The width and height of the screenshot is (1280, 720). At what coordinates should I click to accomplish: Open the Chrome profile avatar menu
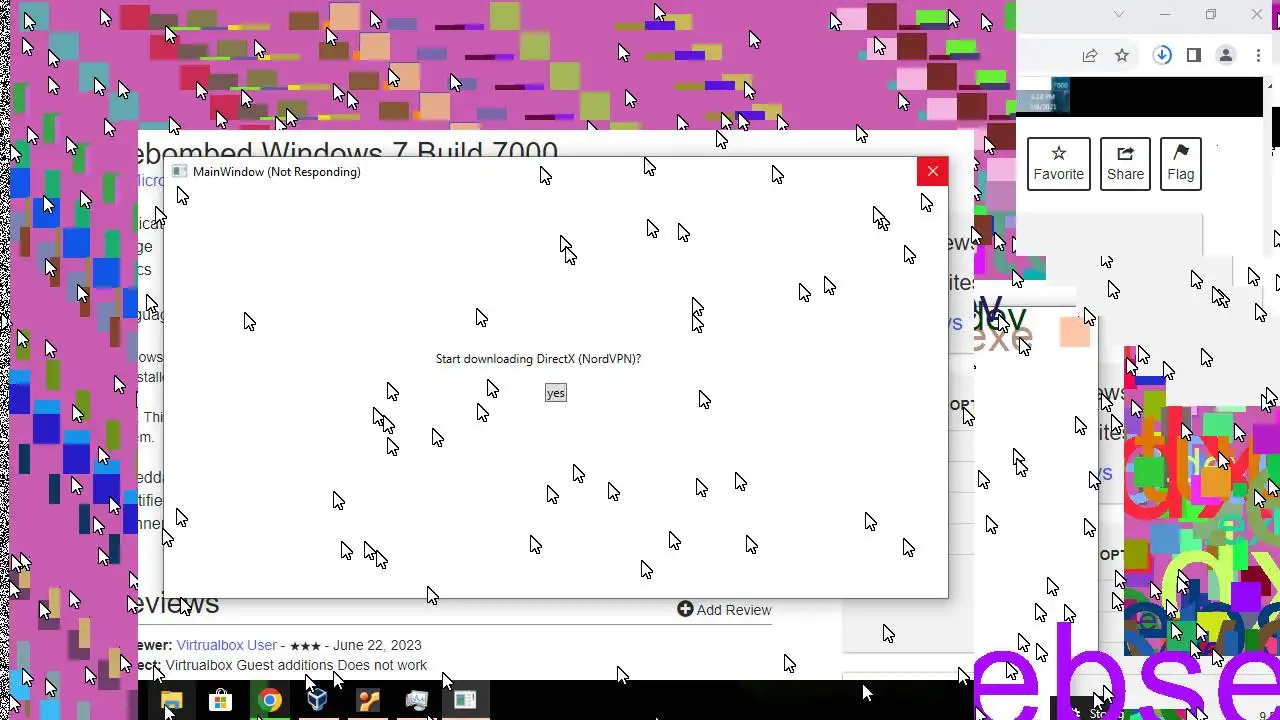coord(1227,56)
